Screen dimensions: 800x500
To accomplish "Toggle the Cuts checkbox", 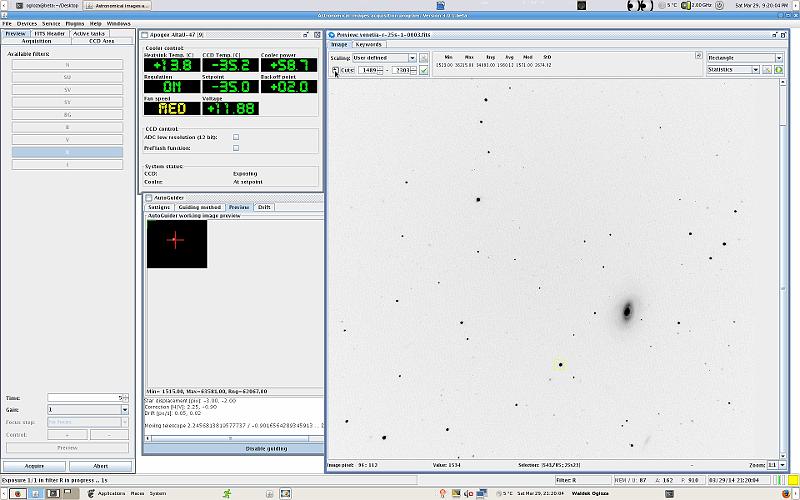I will [335, 70].
